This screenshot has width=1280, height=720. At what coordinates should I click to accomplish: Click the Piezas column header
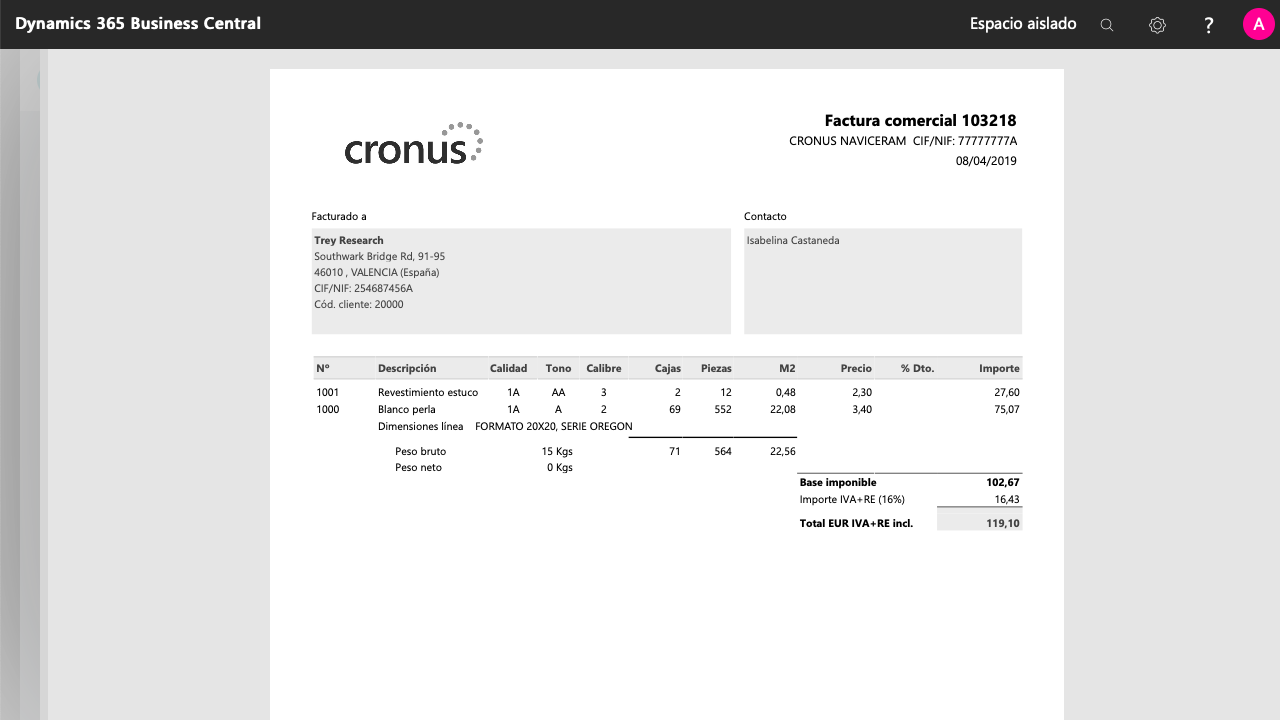pos(716,368)
